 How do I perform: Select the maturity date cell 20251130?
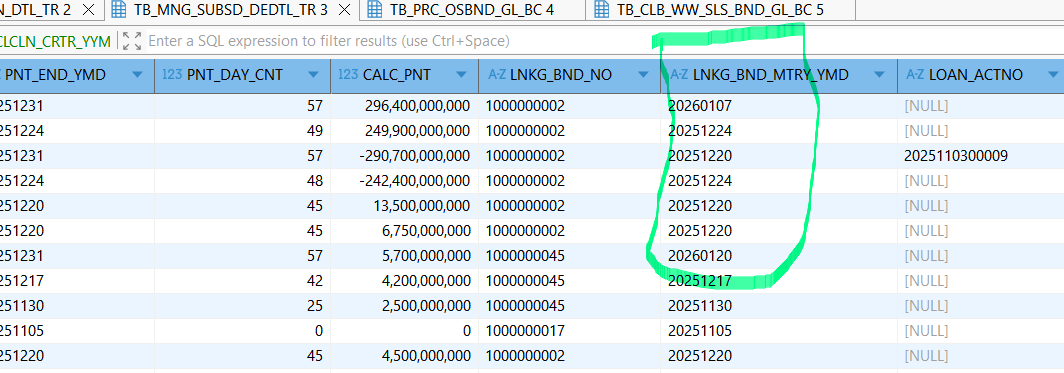tap(779, 306)
